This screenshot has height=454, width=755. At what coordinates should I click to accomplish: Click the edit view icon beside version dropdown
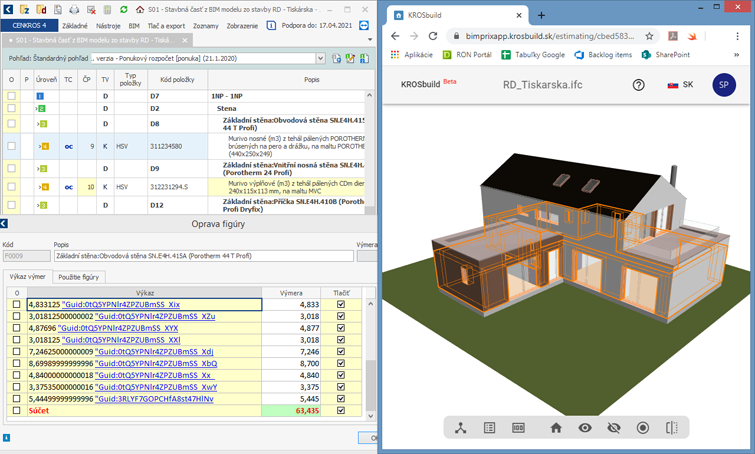[351, 58]
